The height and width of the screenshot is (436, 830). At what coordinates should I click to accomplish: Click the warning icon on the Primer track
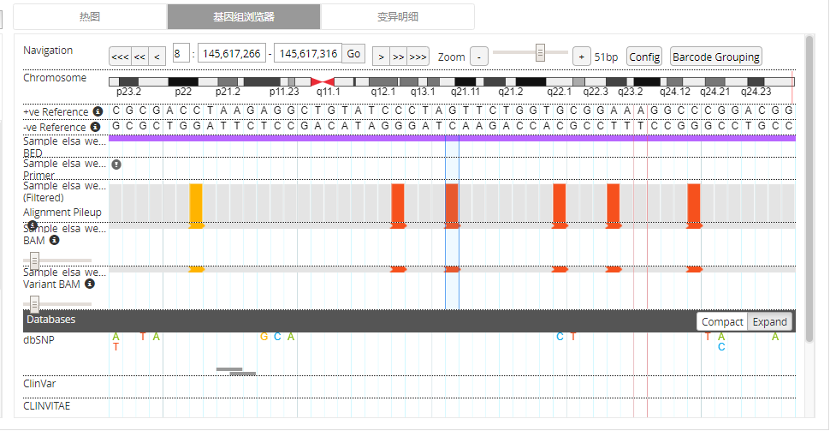(x=116, y=165)
